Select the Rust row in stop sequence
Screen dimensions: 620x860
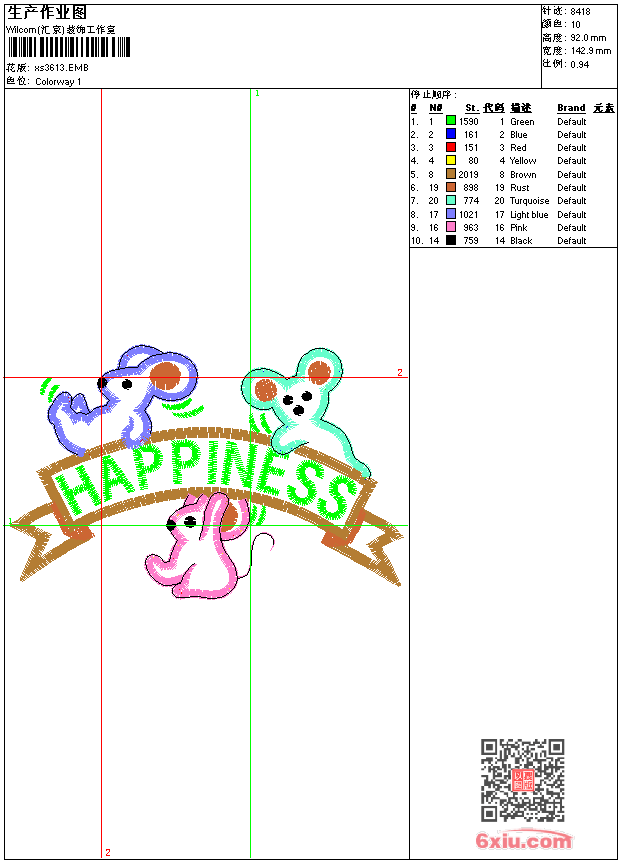tap(520, 187)
